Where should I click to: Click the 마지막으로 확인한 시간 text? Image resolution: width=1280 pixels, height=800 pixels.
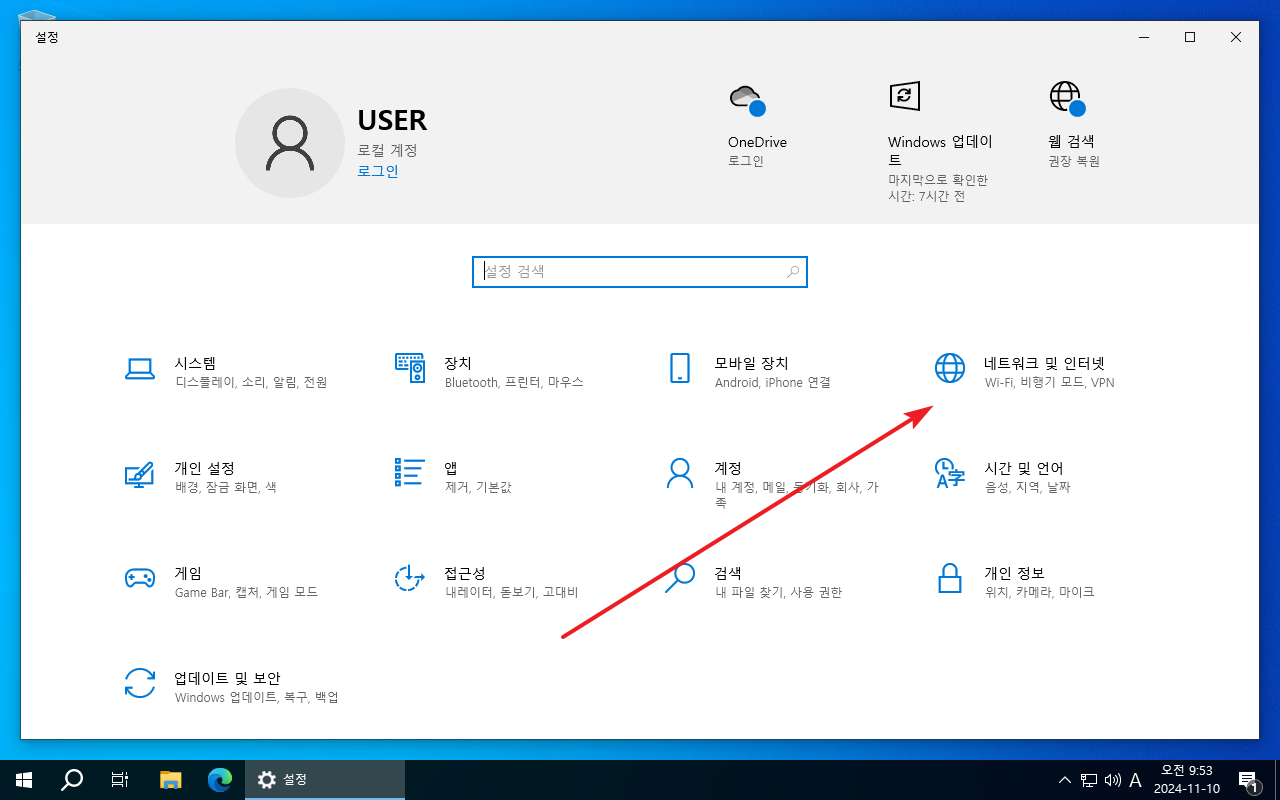(x=938, y=188)
